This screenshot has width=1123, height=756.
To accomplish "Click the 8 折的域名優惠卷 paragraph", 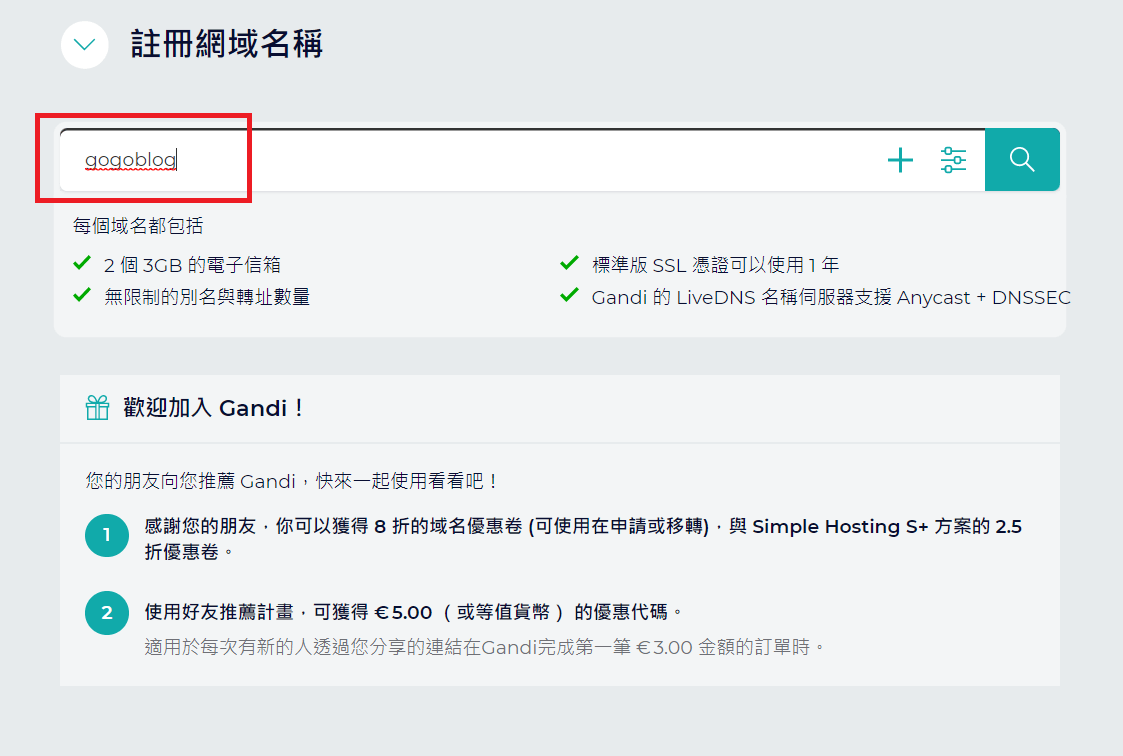I will [x=583, y=538].
